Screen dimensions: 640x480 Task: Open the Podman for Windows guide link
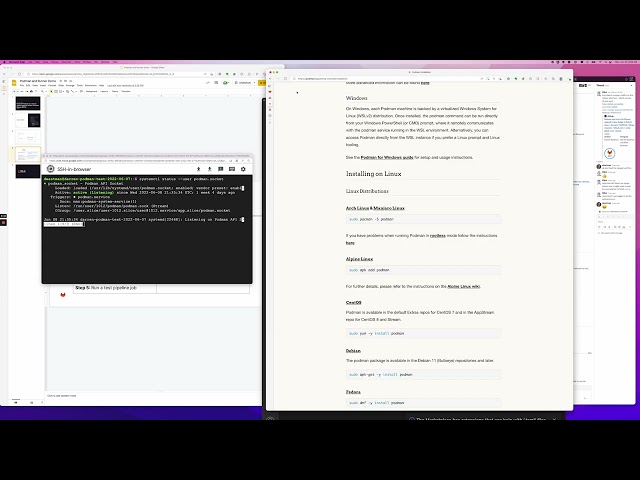[x=387, y=158]
